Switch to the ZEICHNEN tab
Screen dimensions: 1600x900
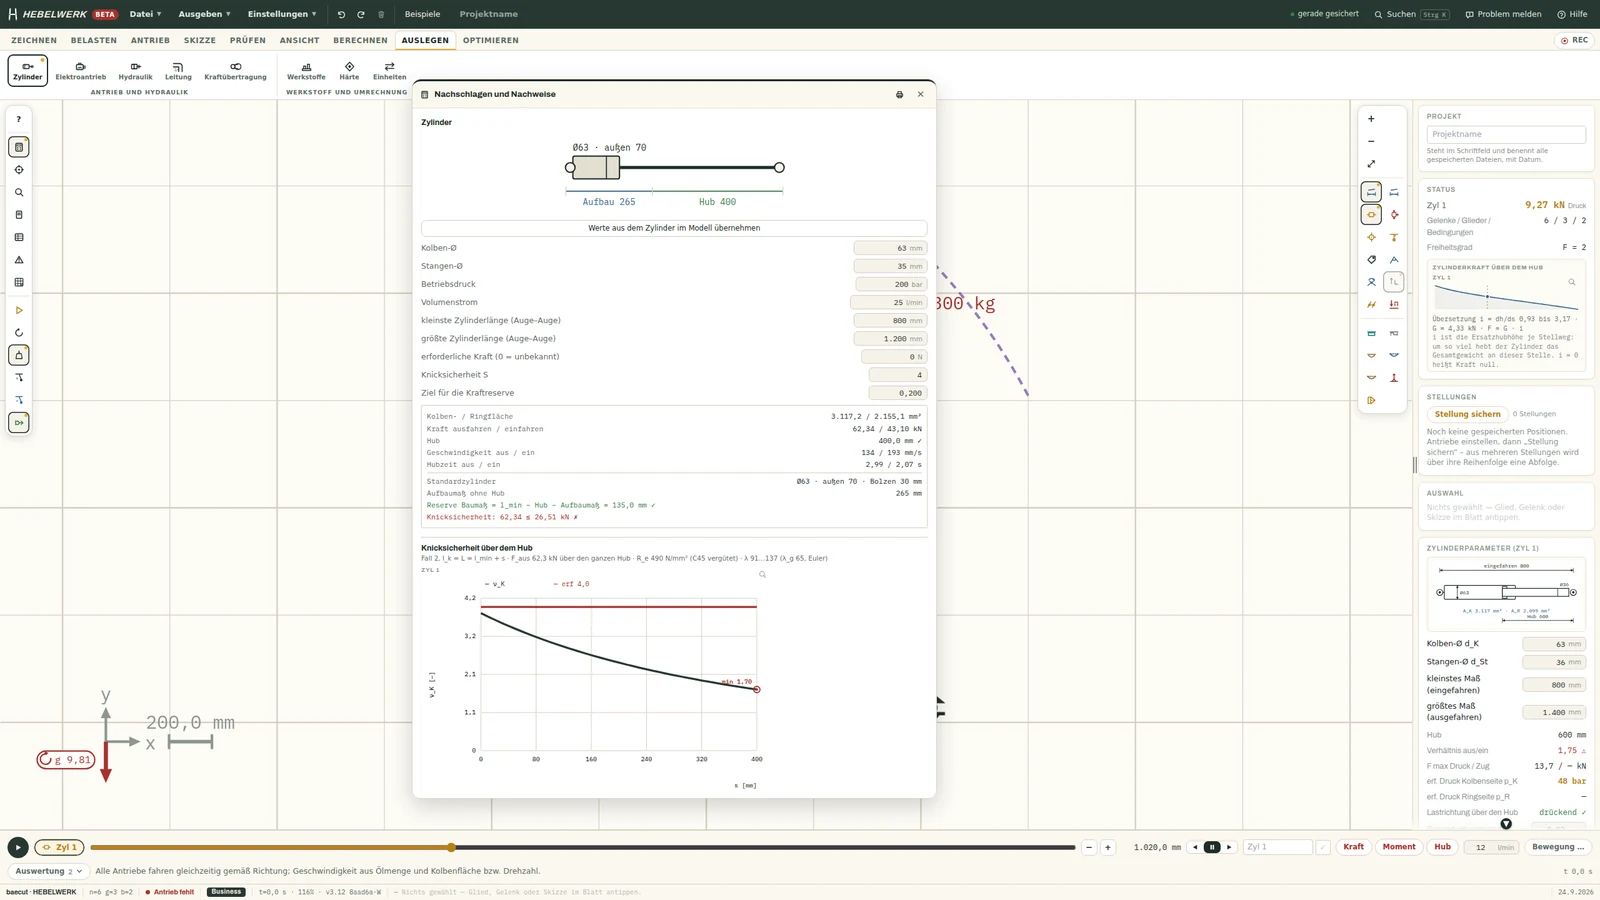point(34,40)
